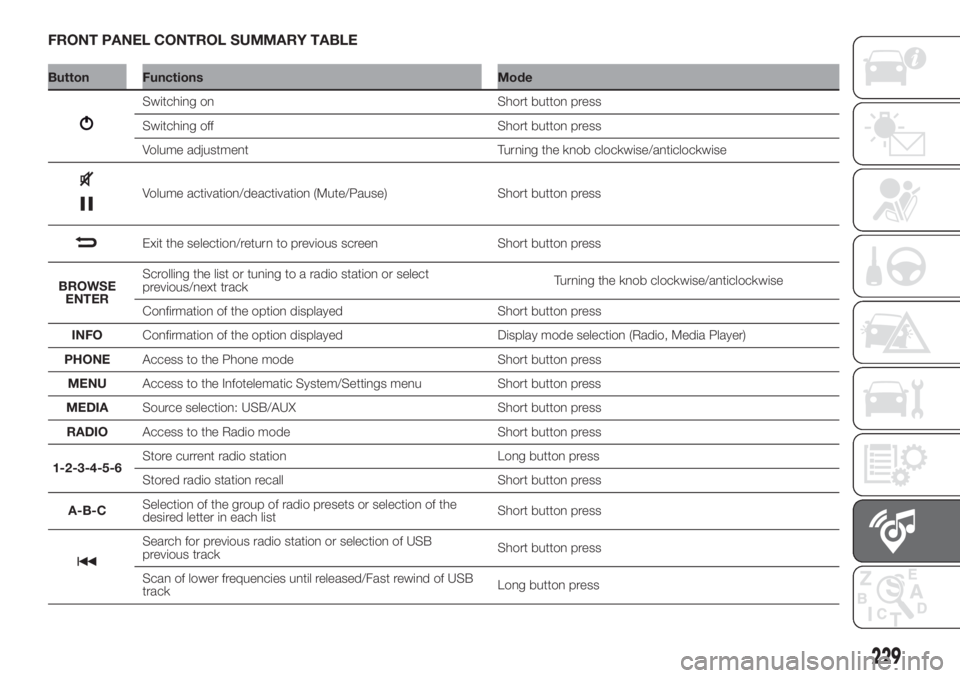Open the car information section tab
Viewport: 960px width, 678px height.
click(x=898, y=65)
